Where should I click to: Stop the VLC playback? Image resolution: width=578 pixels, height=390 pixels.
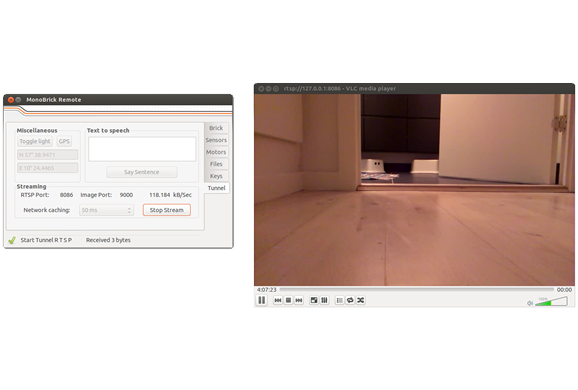pos(288,300)
